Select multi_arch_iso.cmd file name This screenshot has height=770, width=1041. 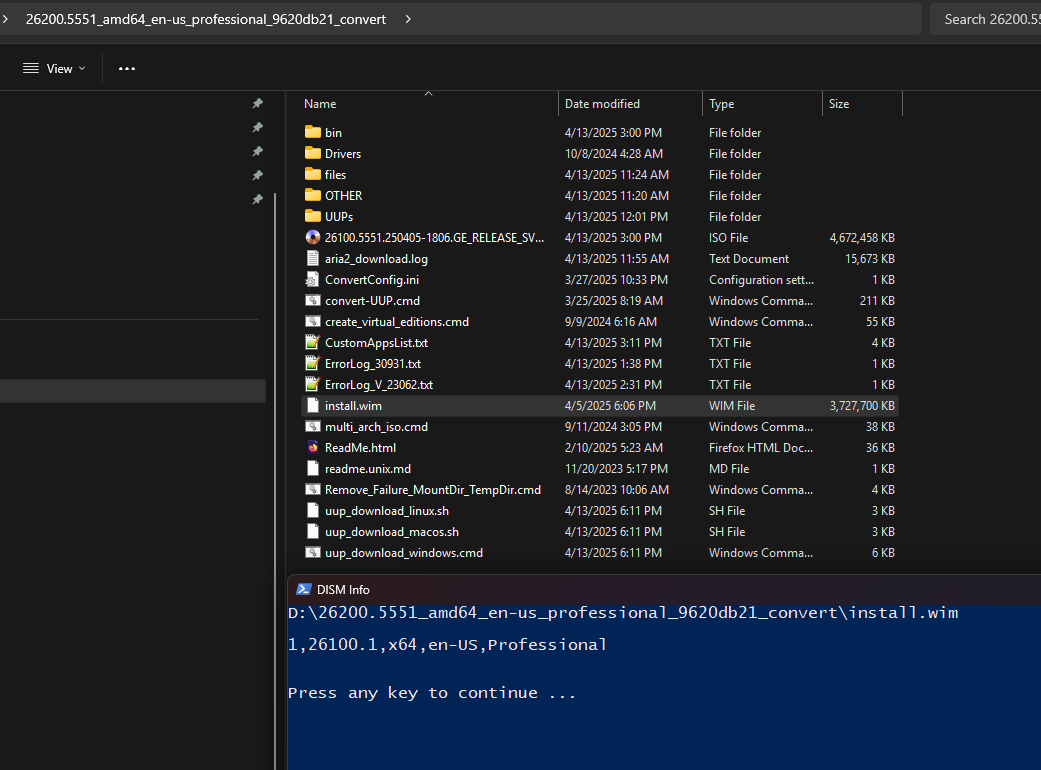376,427
